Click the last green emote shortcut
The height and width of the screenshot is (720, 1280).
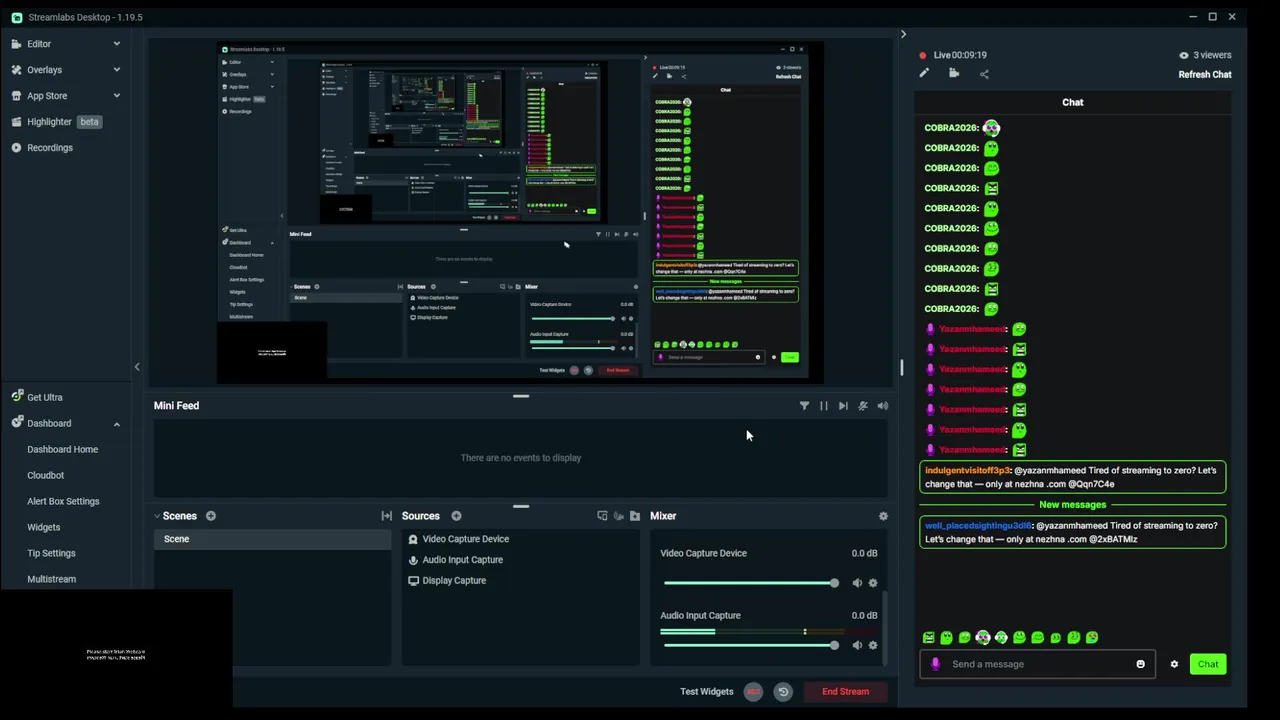tap(1092, 638)
